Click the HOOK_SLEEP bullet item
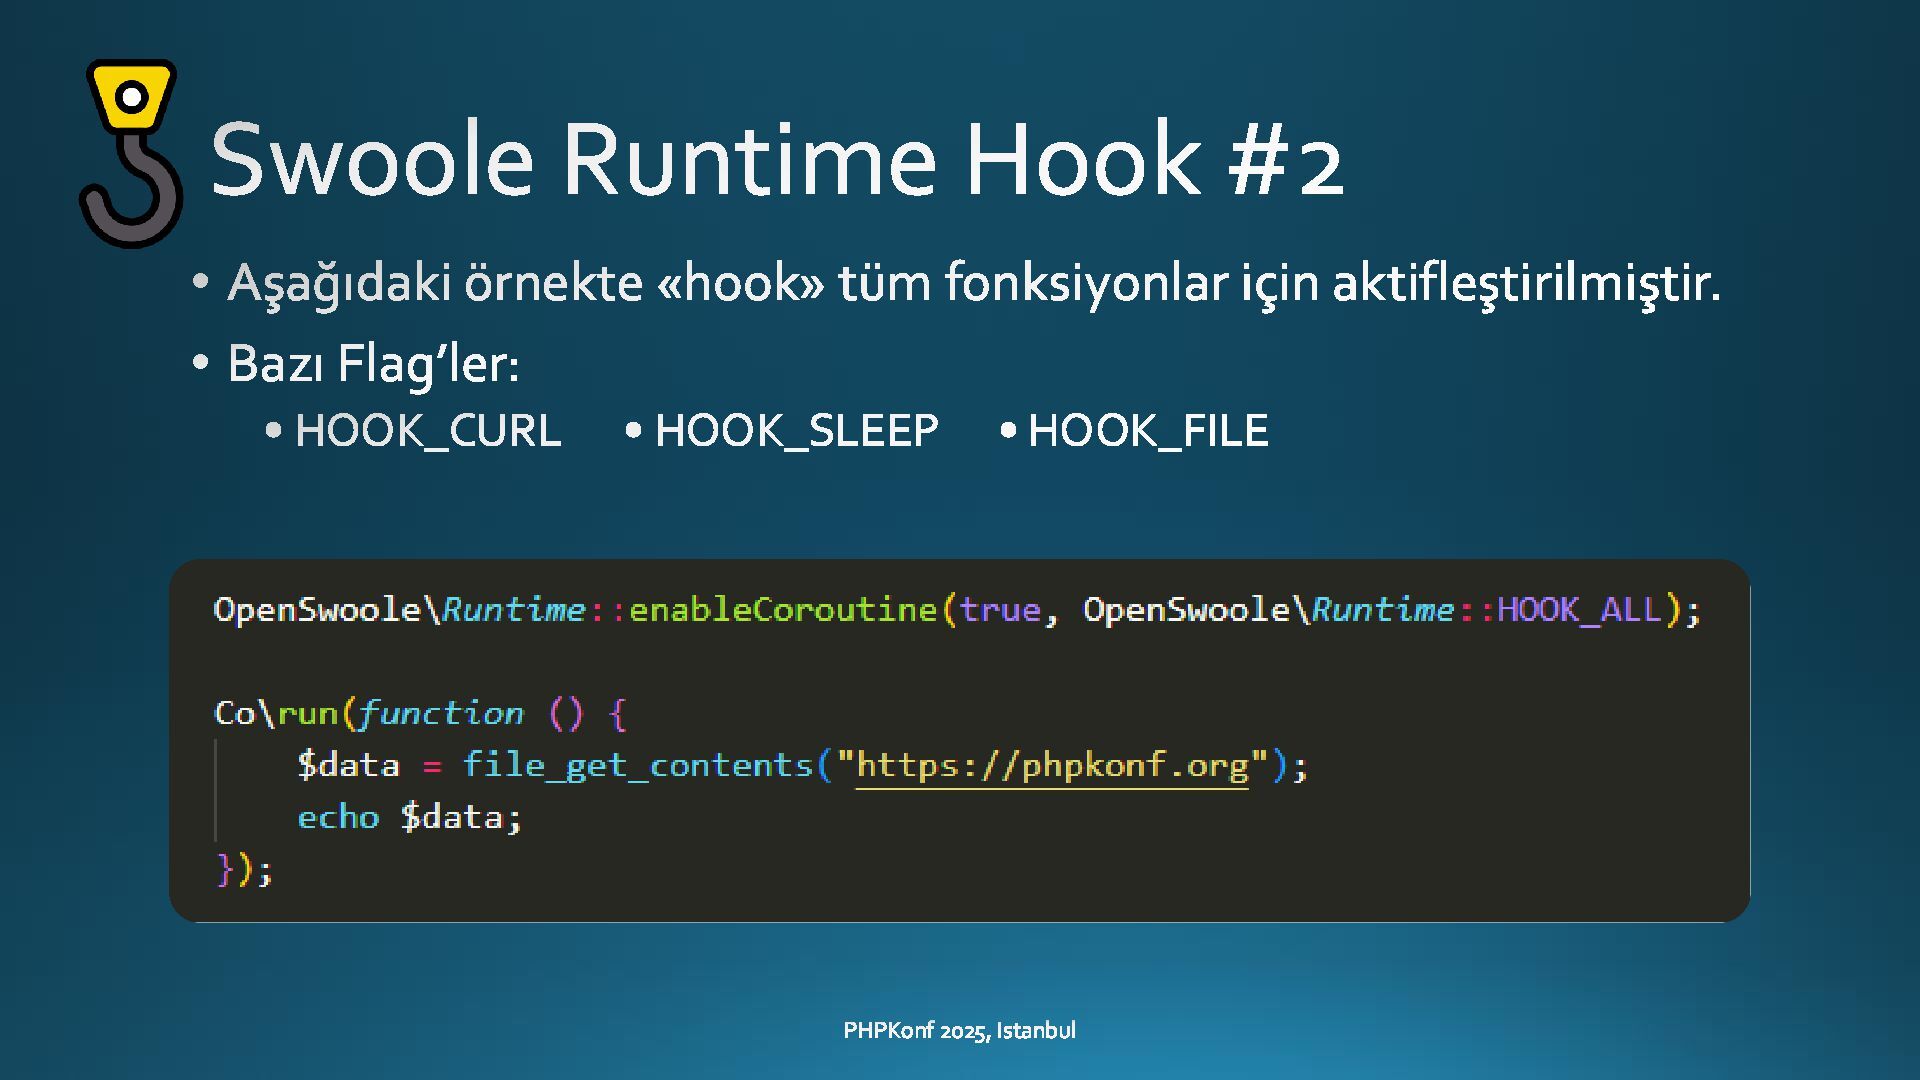Screen dimensions: 1920x1080 click(x=796, y=431)
